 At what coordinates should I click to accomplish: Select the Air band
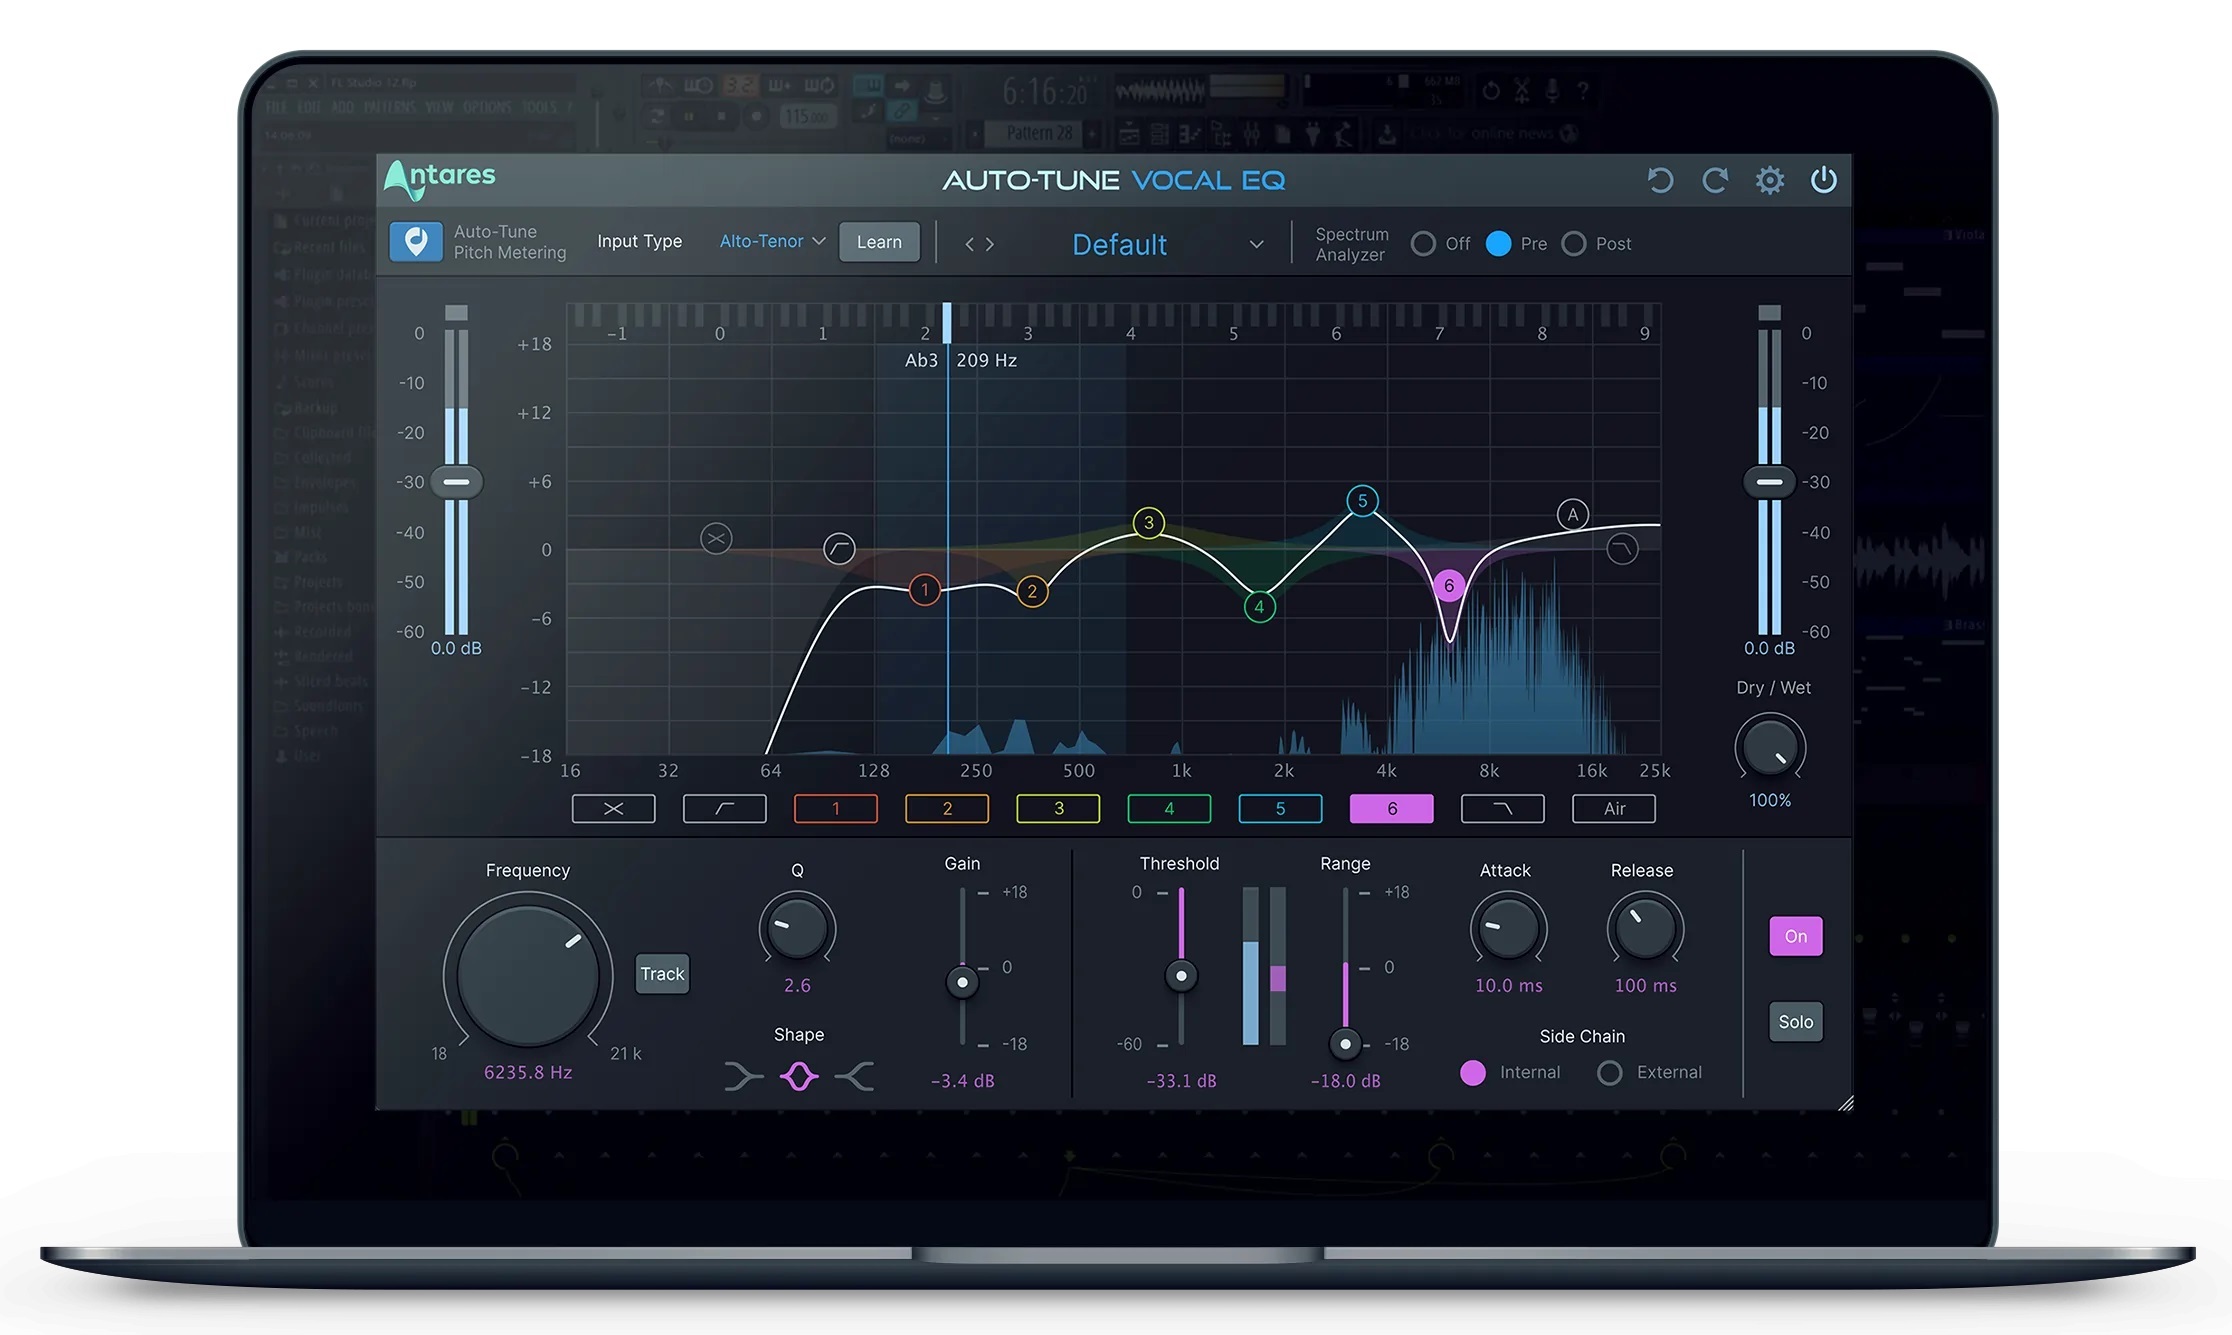coord(1613,808)
